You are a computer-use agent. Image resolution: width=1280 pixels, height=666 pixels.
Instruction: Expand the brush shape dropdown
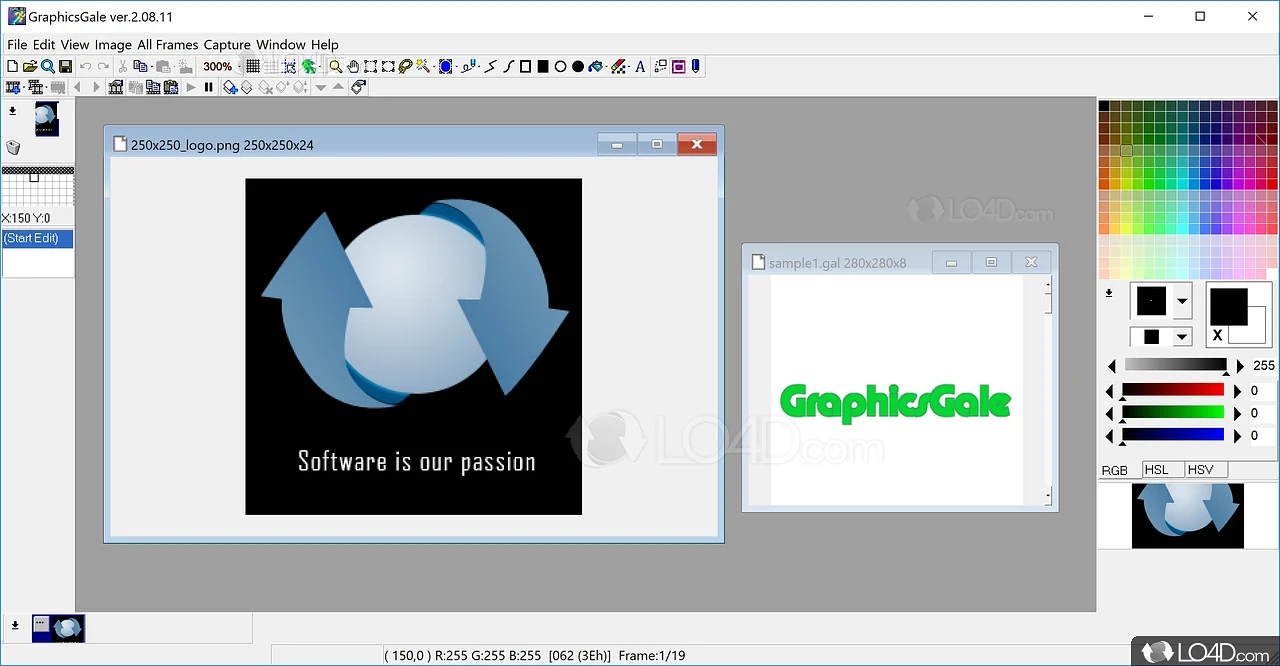tap(1182, 301)
